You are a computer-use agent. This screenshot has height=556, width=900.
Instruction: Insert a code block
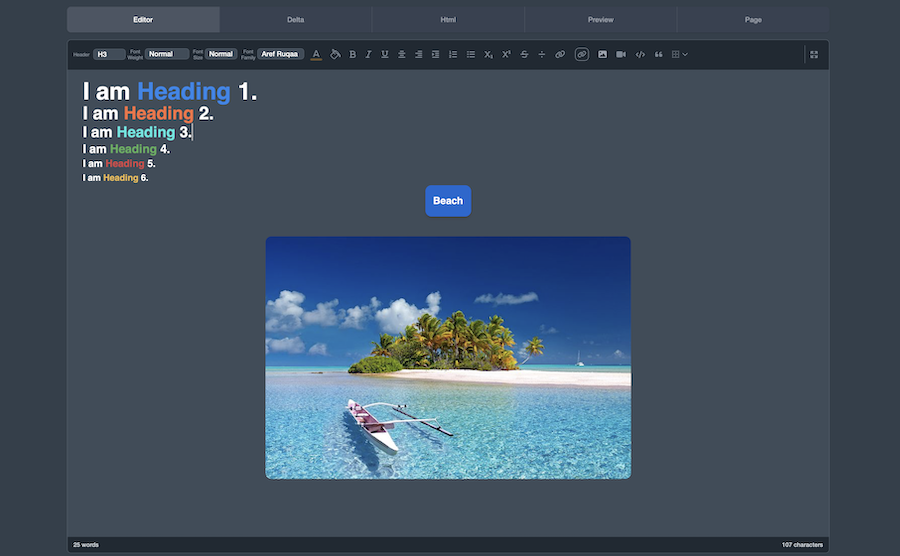click(x=640, y=54)
